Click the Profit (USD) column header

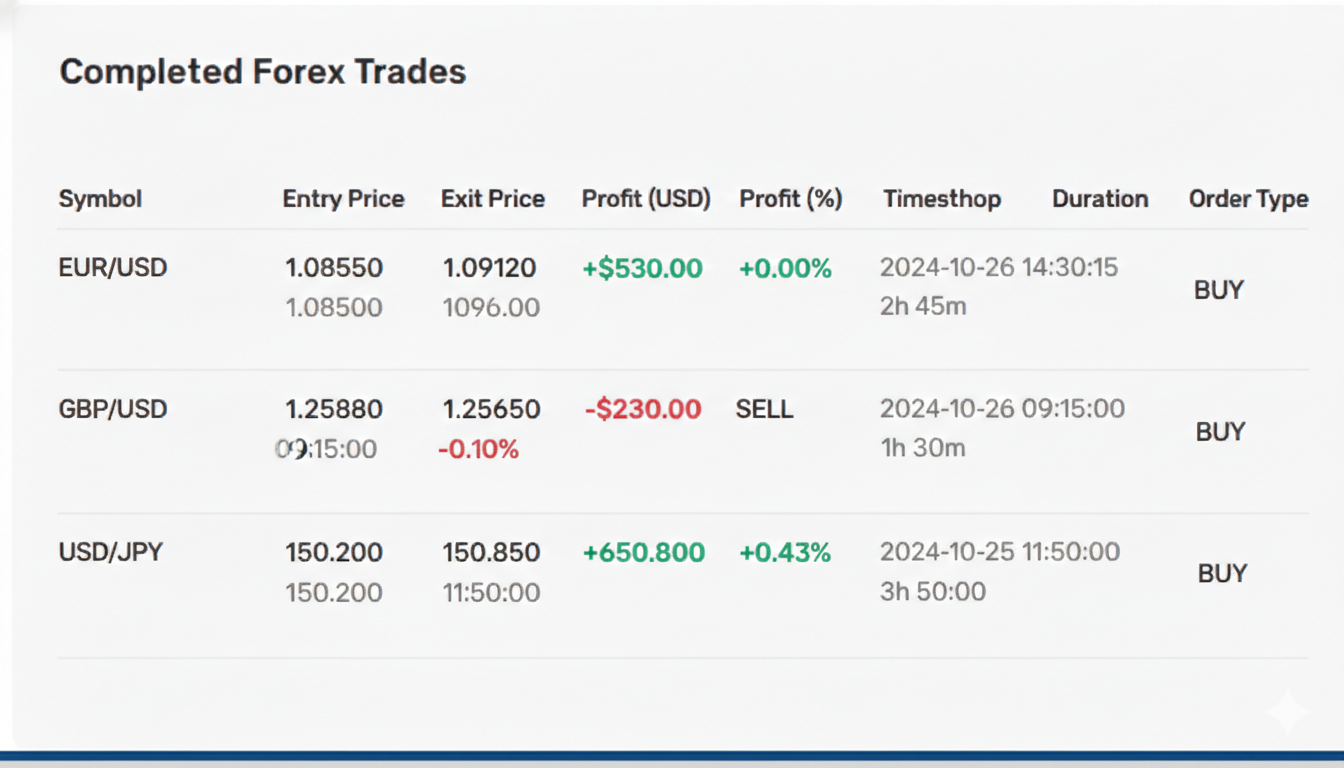click(x=646, y=199)
